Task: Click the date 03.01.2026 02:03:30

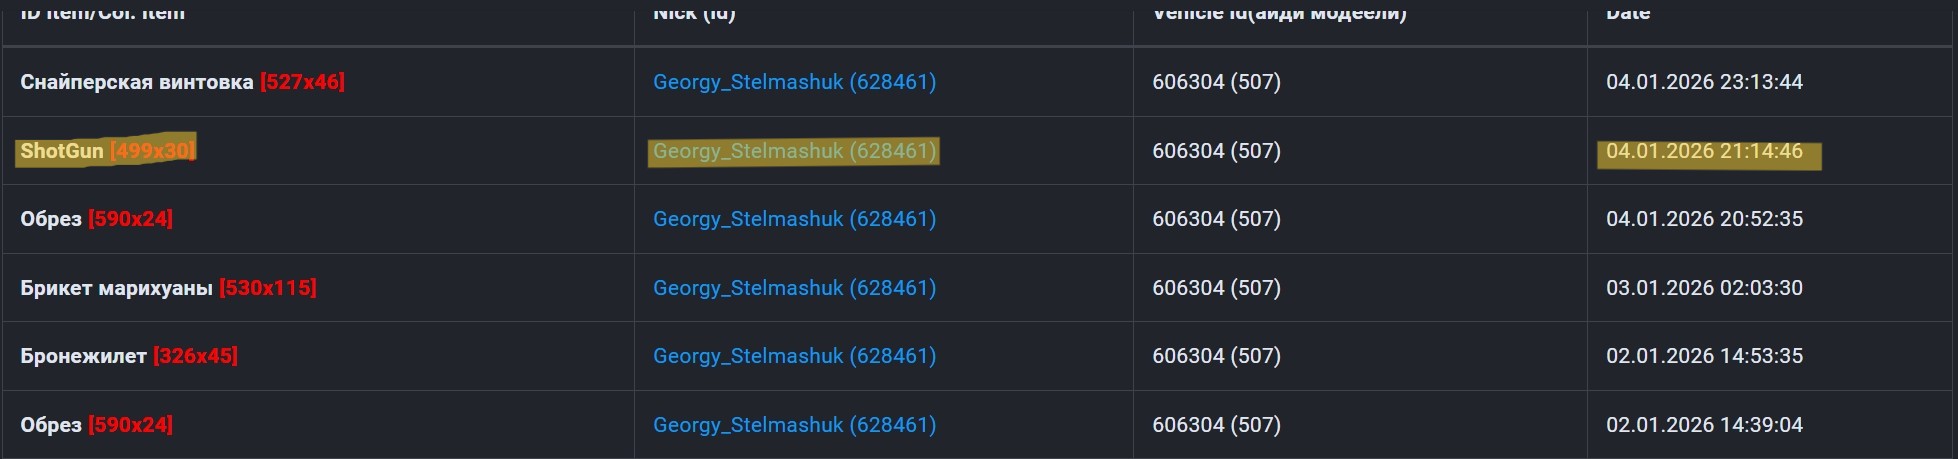Action: coord(1704,288)
